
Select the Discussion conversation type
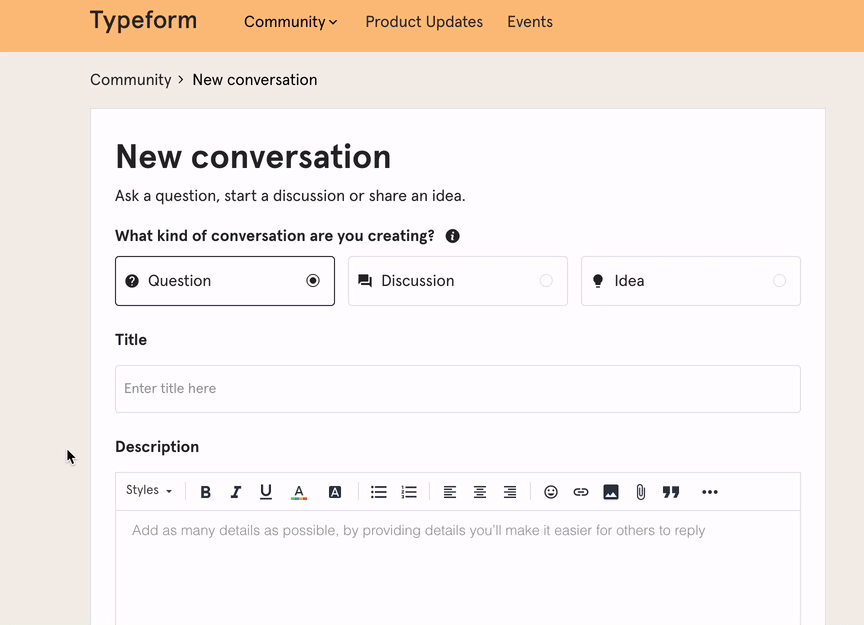pos(458,281)
